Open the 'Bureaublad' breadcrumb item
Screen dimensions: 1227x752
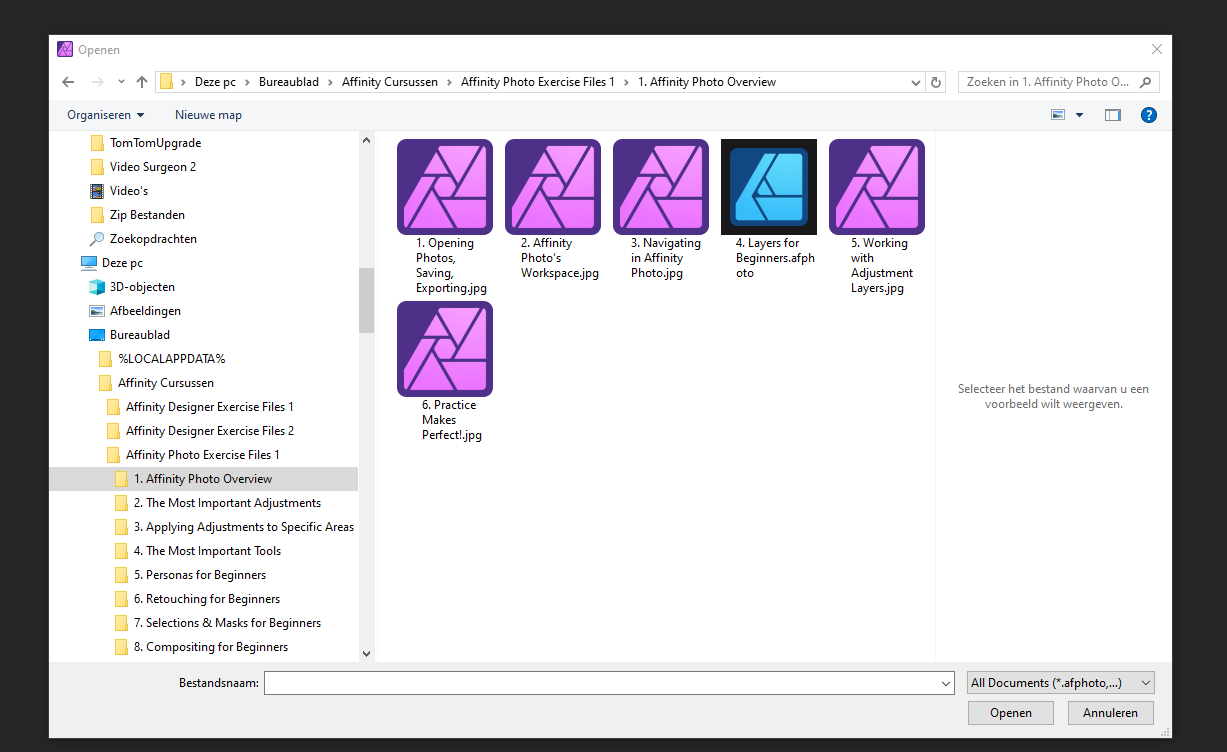[x=289, y=82]
